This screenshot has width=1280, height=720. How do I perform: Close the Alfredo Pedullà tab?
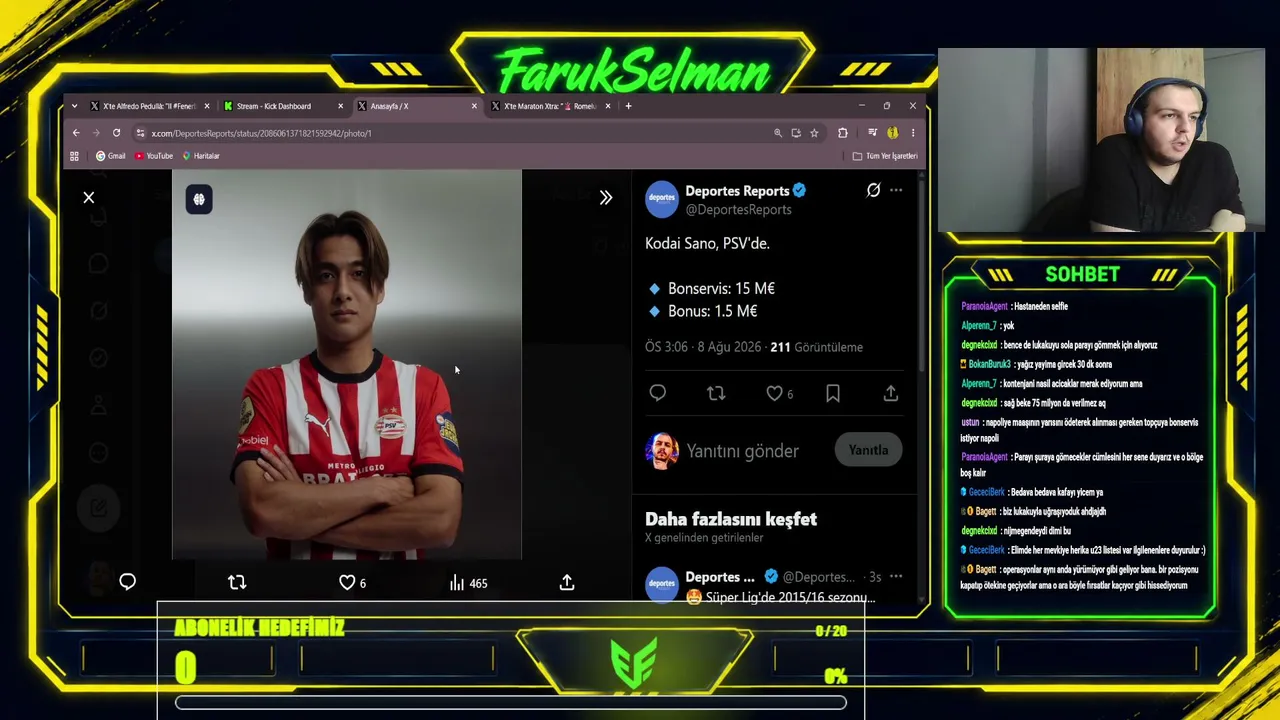click(x=207, y=106)
